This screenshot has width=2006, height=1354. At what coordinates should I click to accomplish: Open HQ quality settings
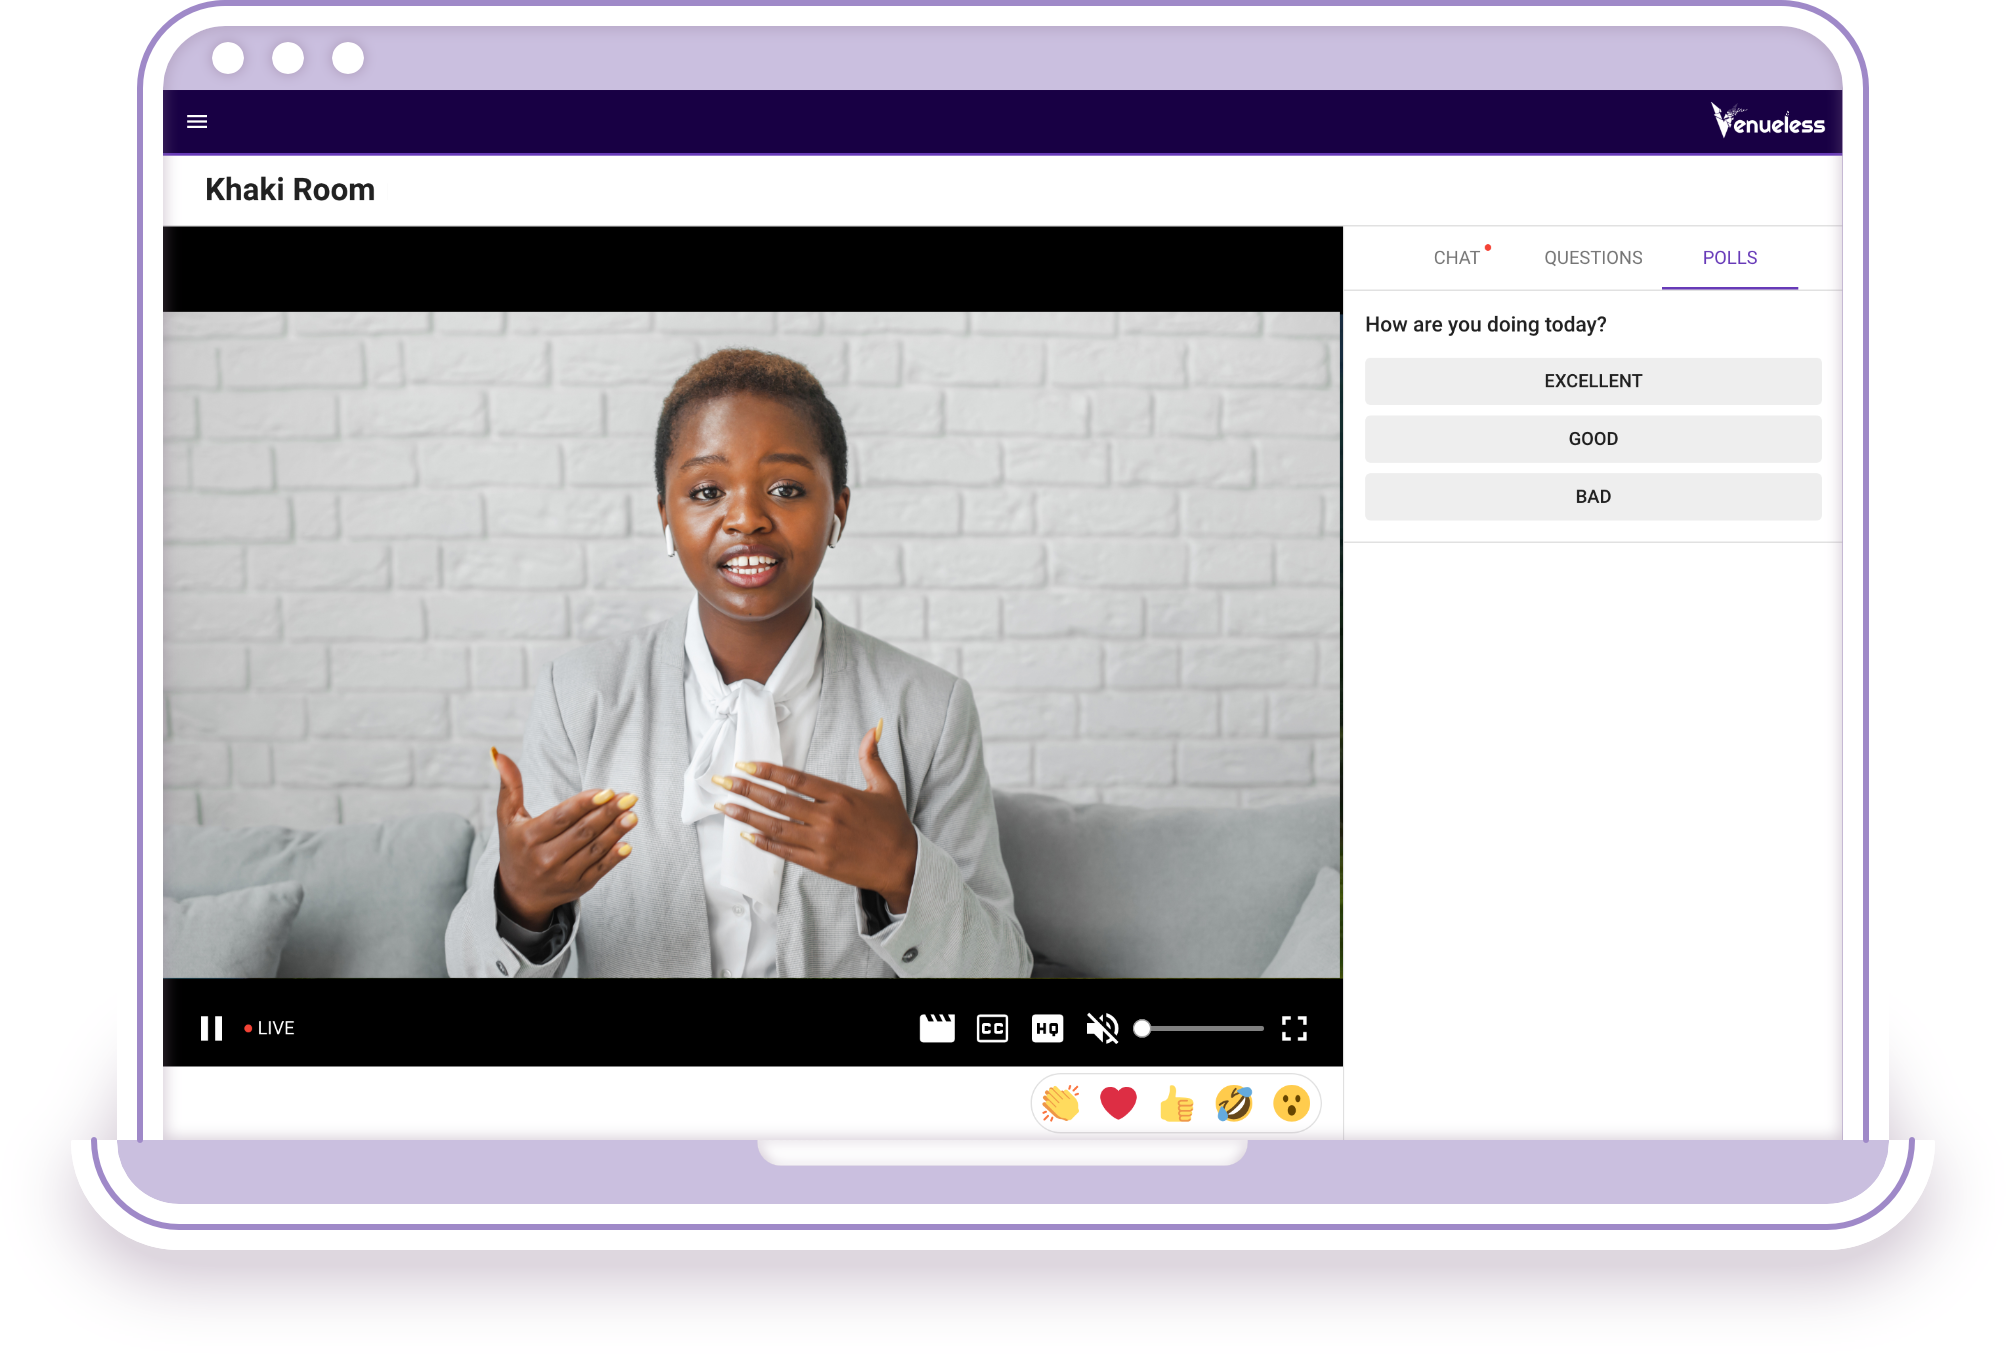coord(1047,1028)
